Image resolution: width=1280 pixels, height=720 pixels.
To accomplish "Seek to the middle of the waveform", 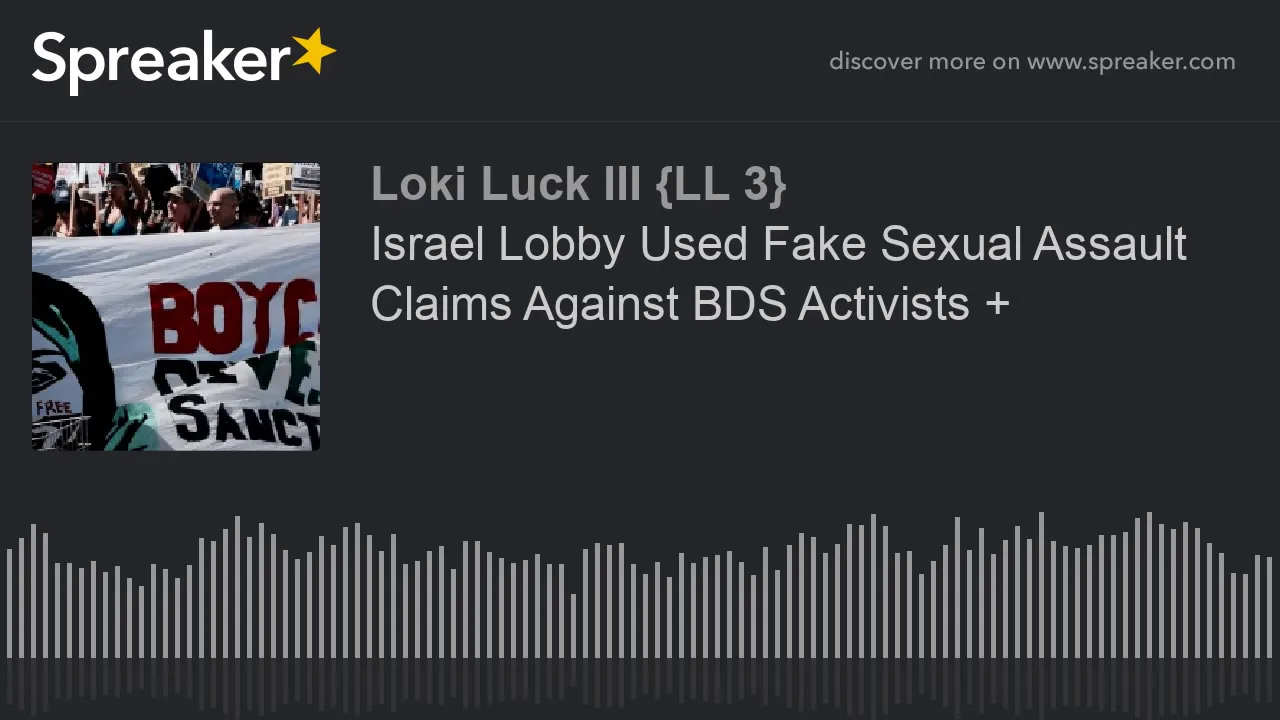I will [x=640, y=588].
